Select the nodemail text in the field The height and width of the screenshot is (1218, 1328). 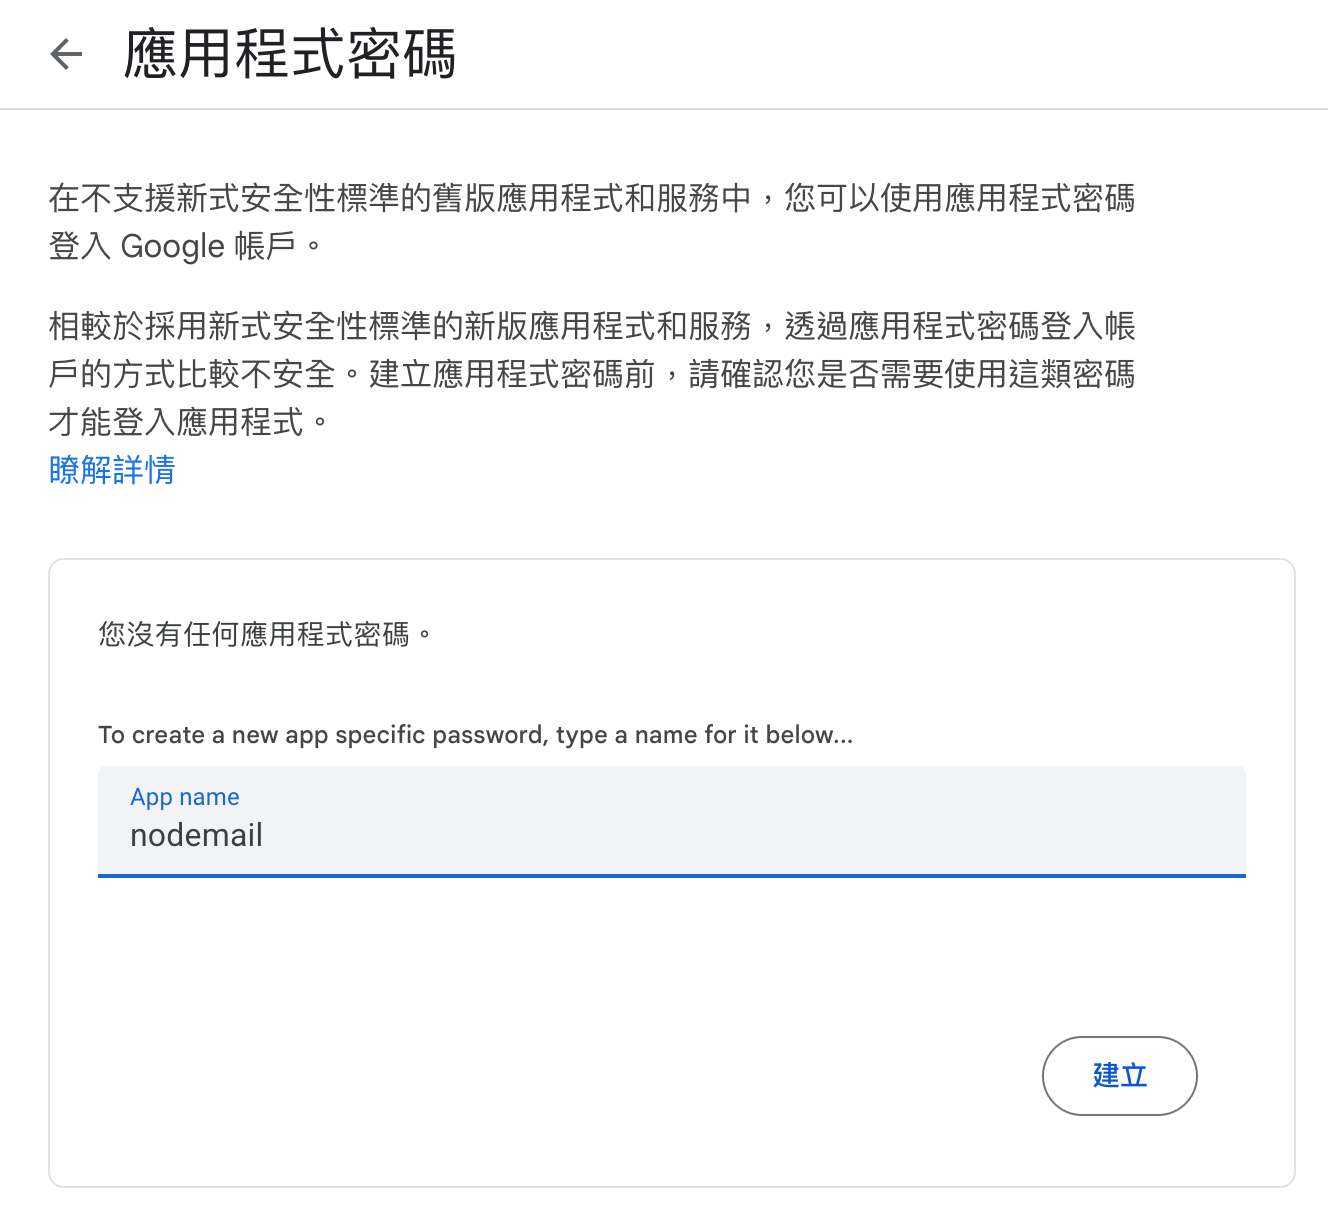pos(196,835)
